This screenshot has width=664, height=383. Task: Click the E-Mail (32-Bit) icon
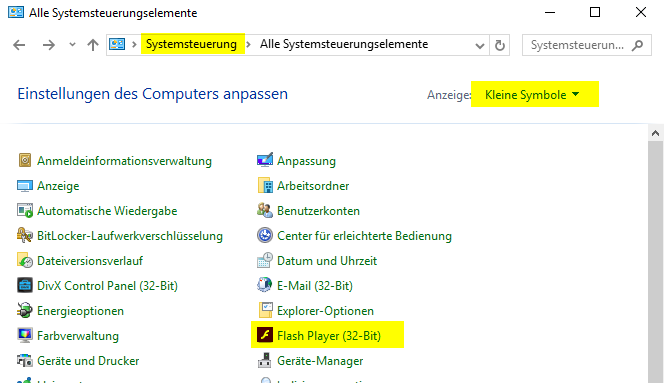click(x=265, y=286)
